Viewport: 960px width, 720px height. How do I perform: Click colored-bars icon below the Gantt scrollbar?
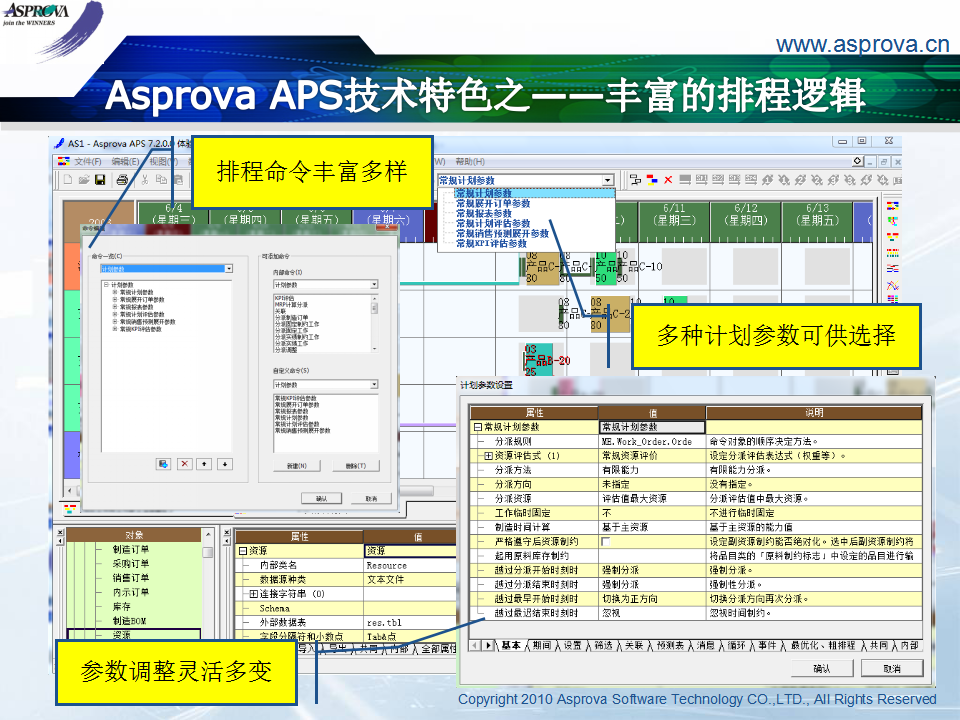point(70,509)
